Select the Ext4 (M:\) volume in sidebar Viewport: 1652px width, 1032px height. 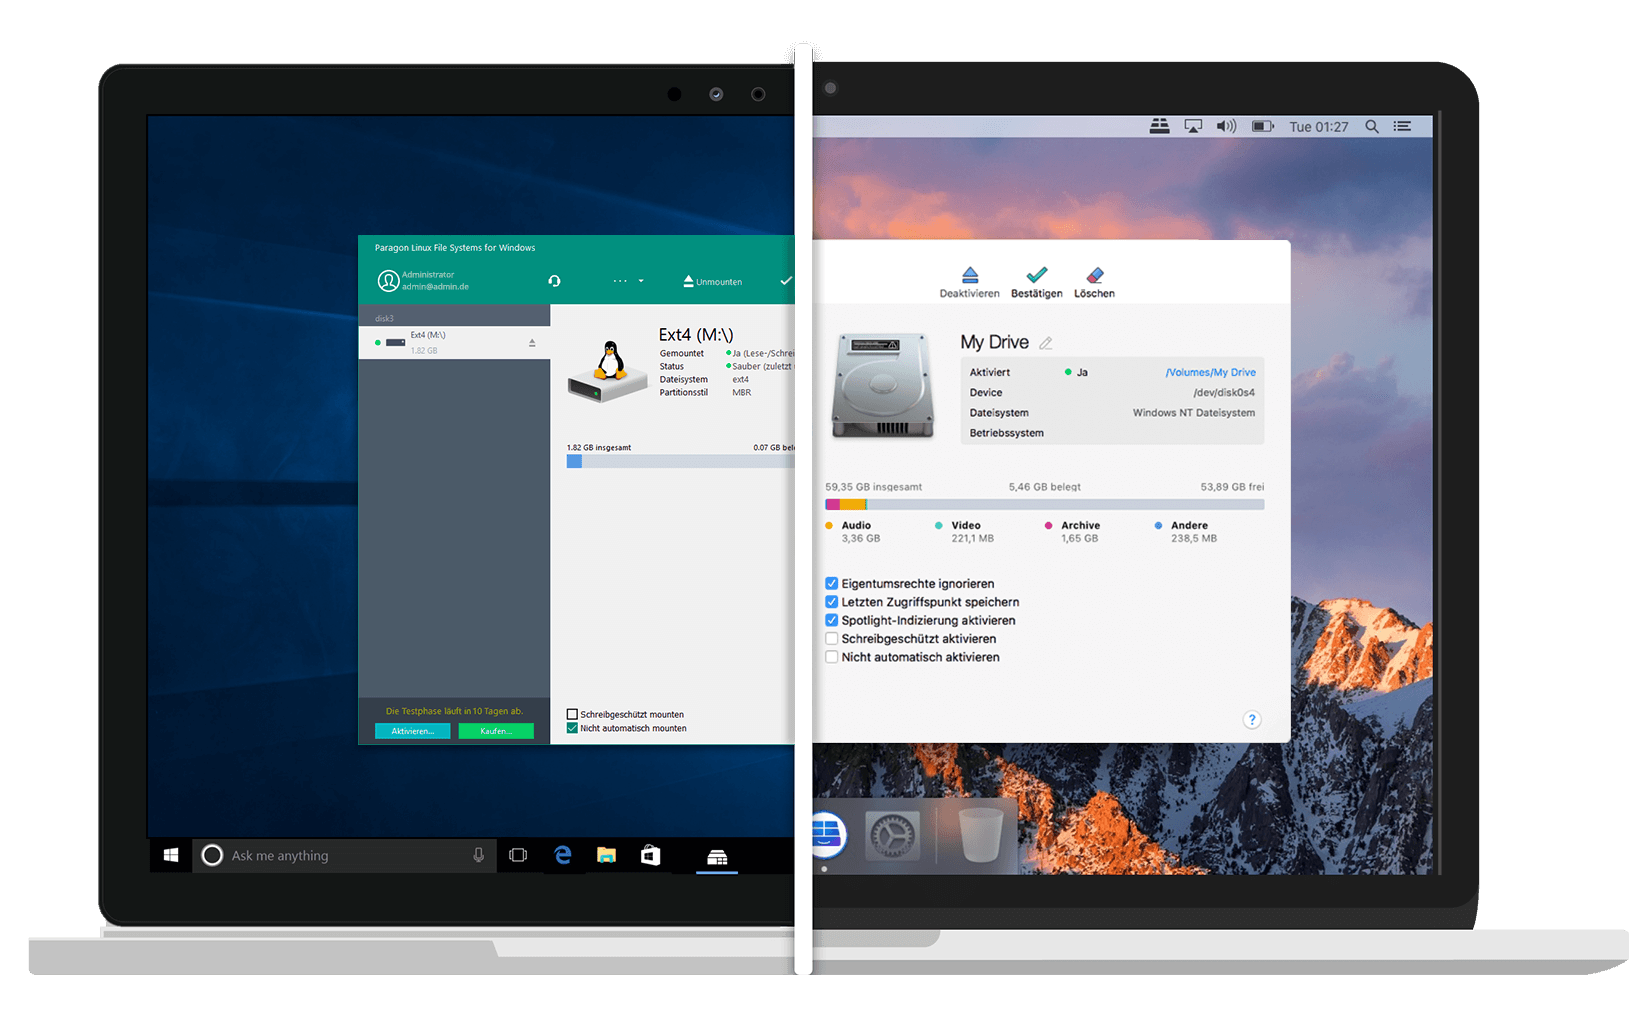(x=454, y=342)
